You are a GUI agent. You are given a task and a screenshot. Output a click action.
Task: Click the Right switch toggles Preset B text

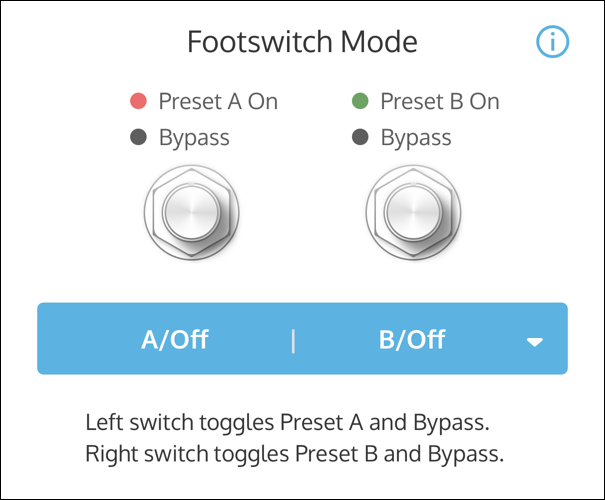(294, 455)
